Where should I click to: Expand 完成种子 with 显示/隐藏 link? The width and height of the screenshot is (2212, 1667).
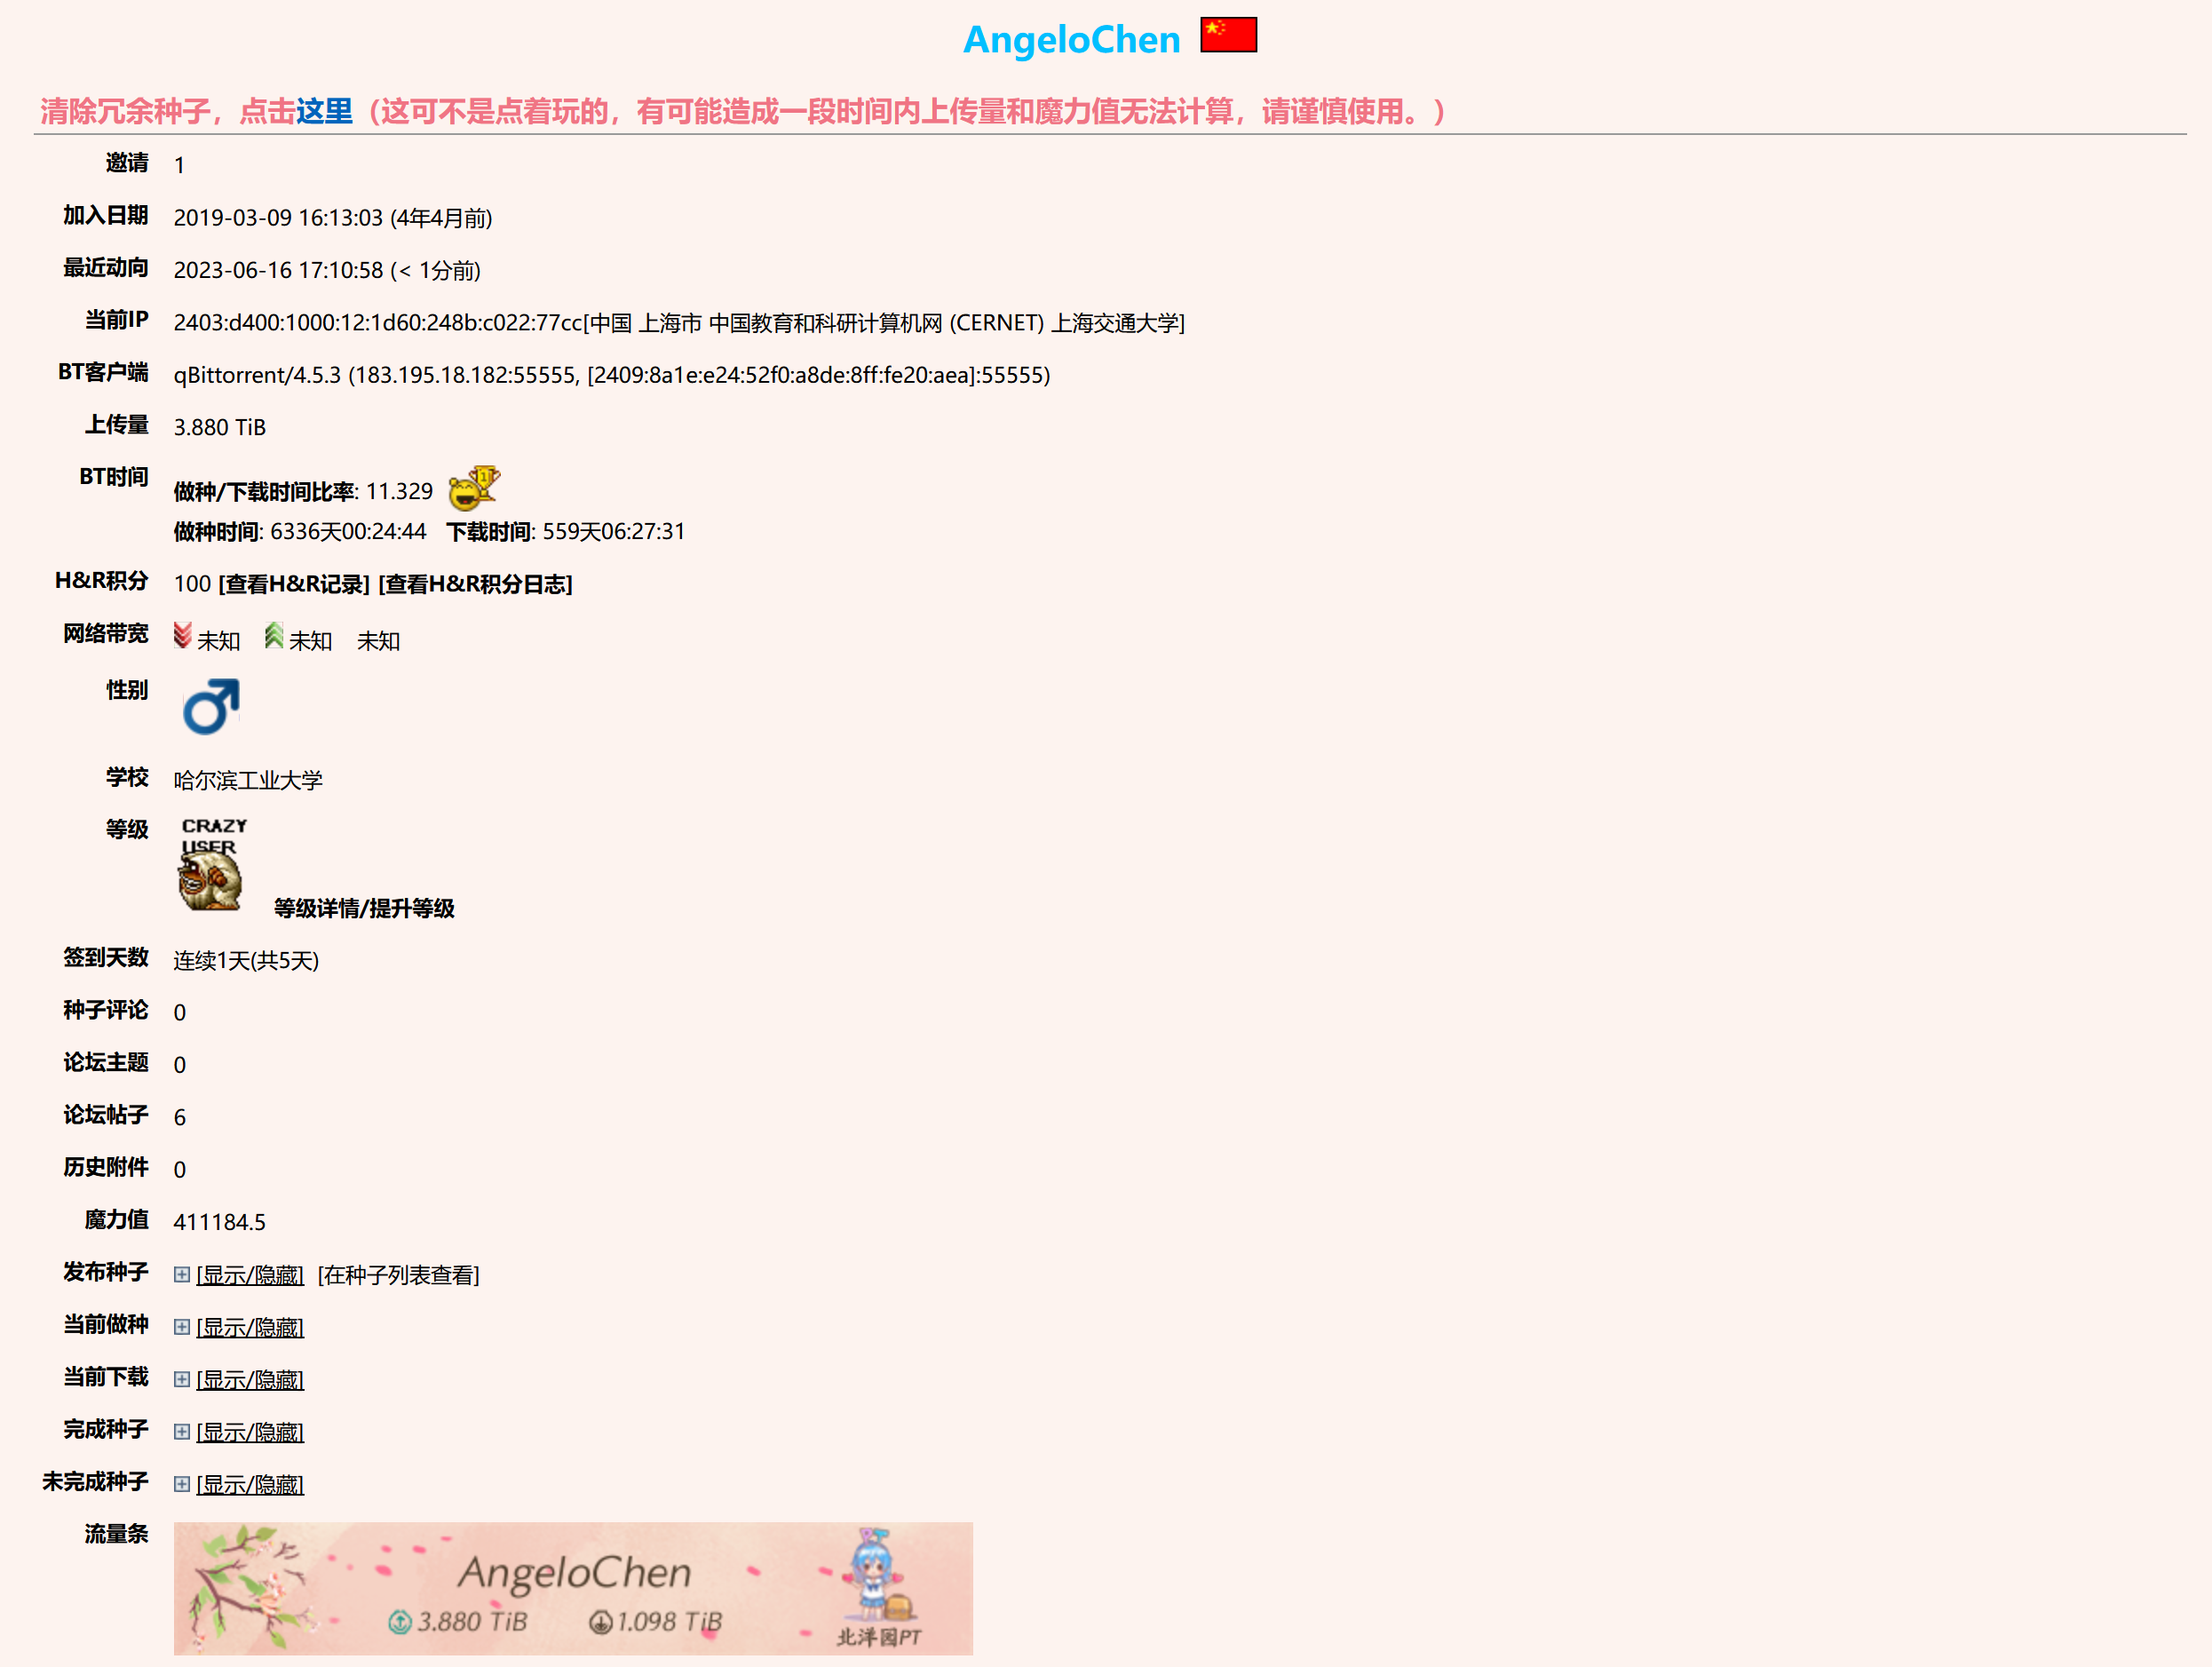pos(250,1432)
